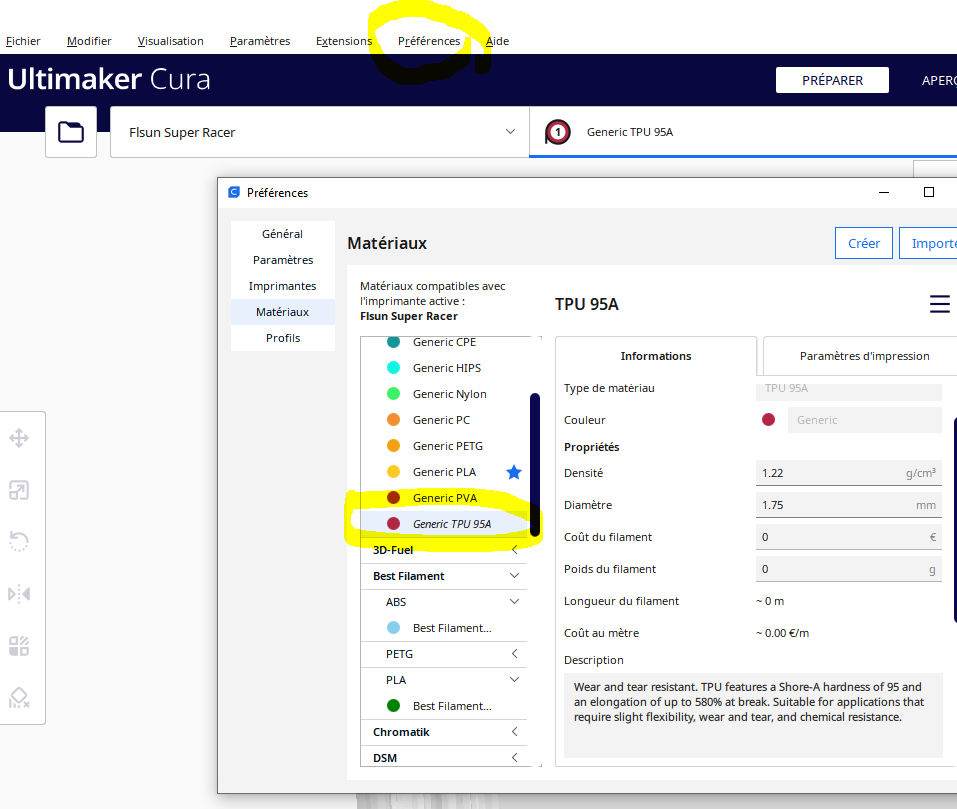Go to Général preferences page
Screen dimensions: 957x809
283,234
